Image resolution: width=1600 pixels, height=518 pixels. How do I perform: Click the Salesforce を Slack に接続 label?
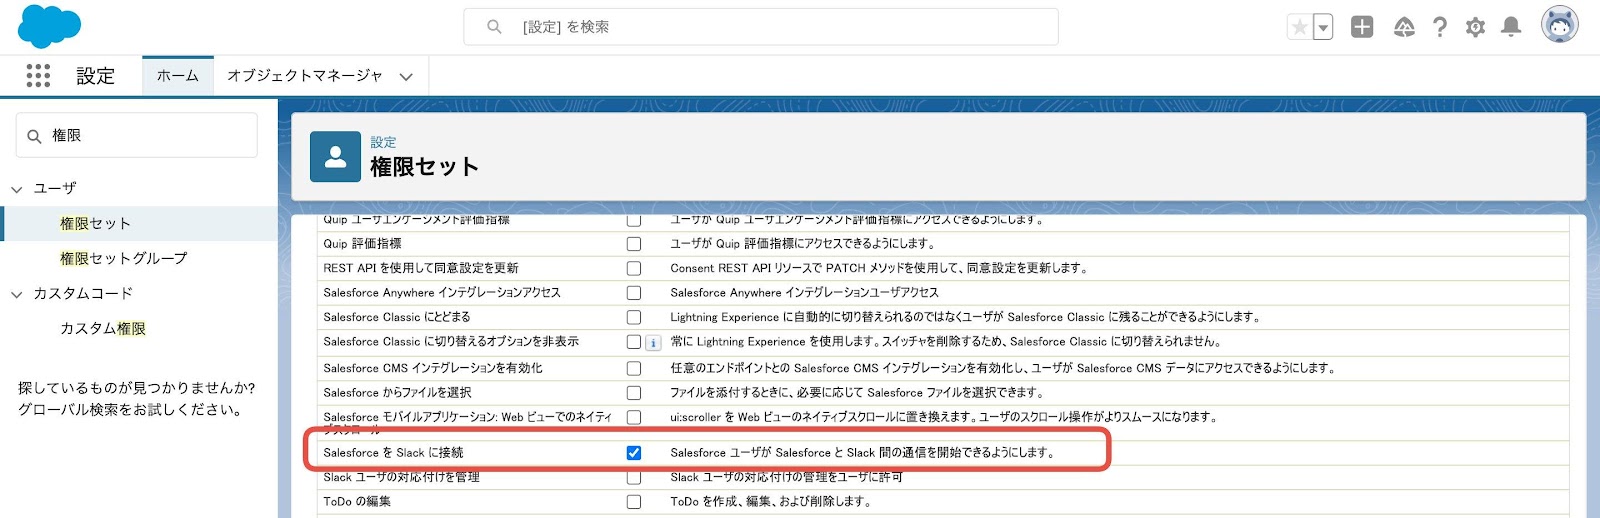393,453
